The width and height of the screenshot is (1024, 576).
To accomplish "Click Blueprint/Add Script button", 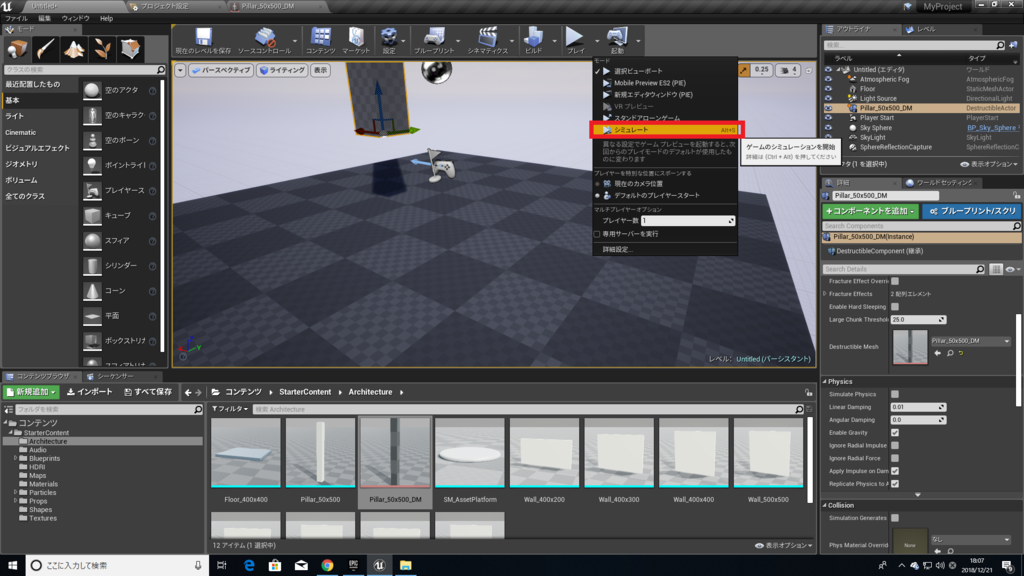I will pos(972,212).
